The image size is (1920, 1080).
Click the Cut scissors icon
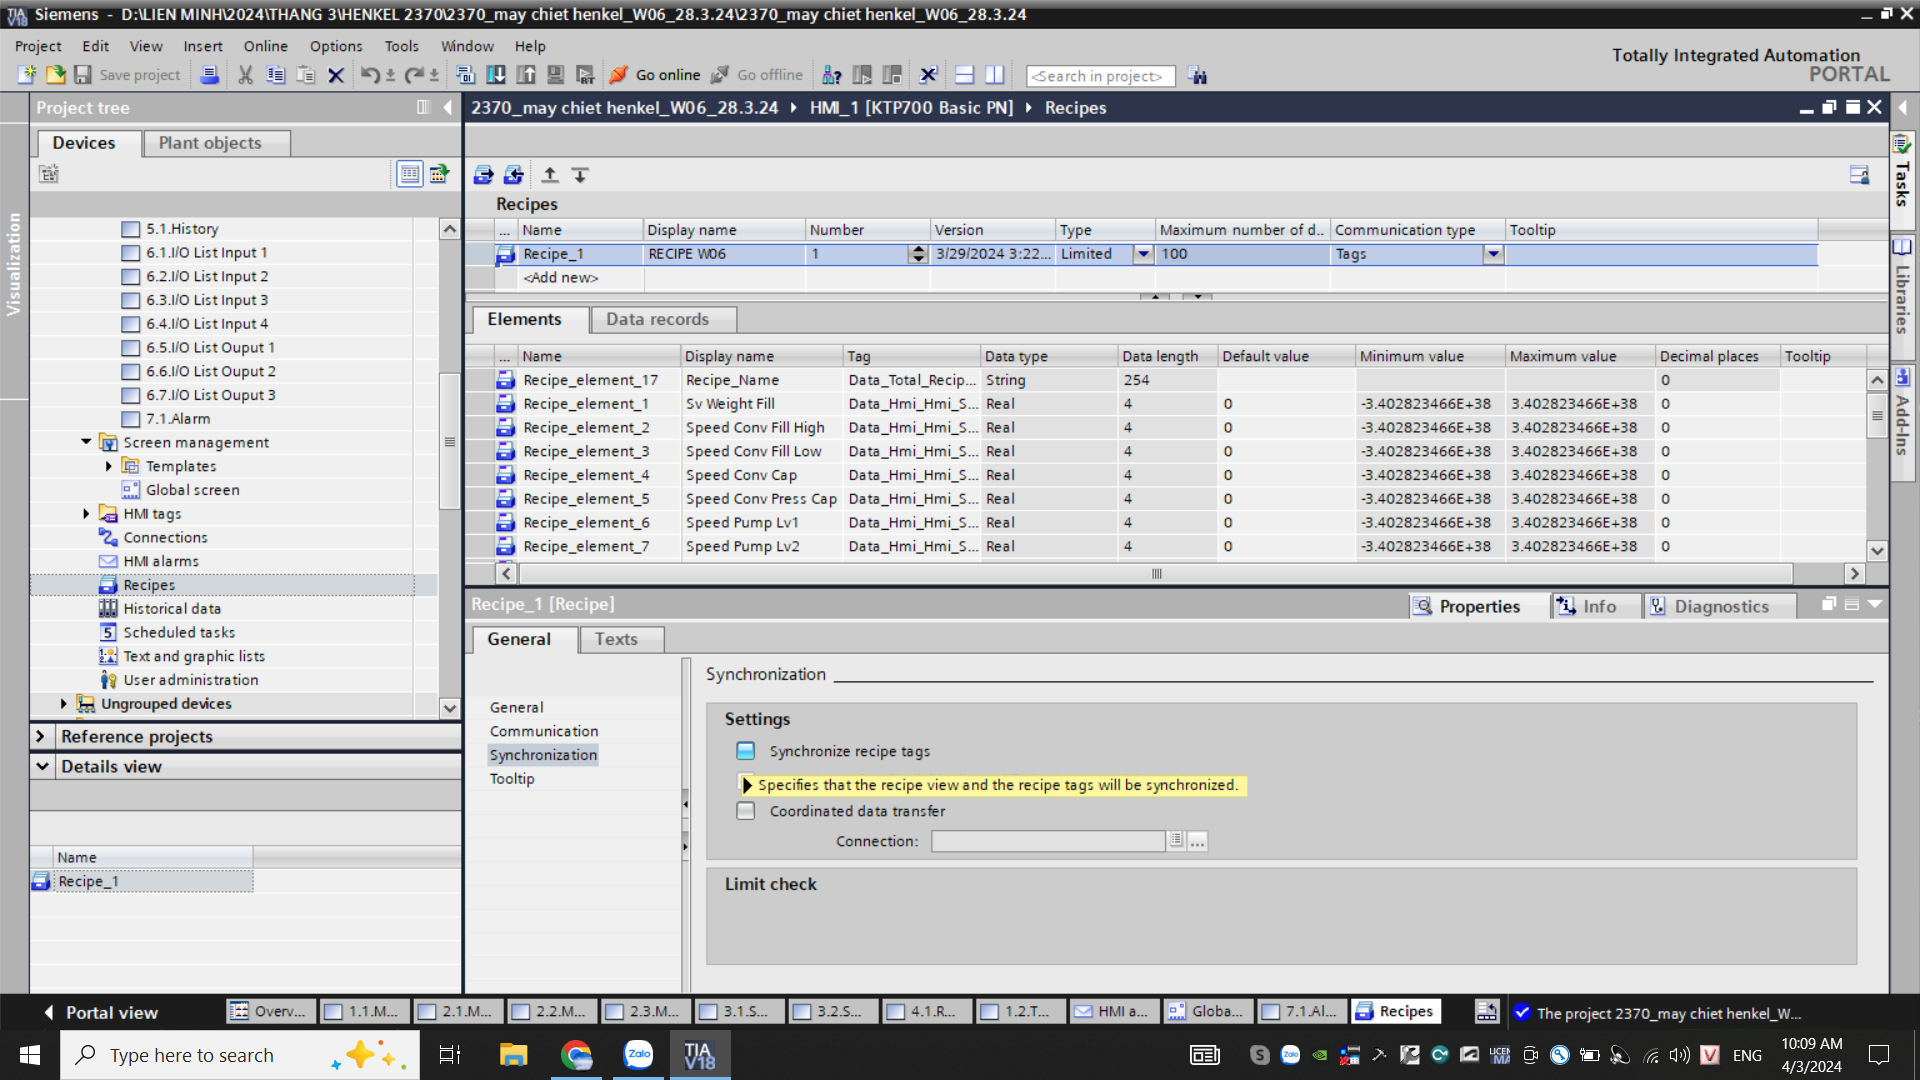(245, 75)
